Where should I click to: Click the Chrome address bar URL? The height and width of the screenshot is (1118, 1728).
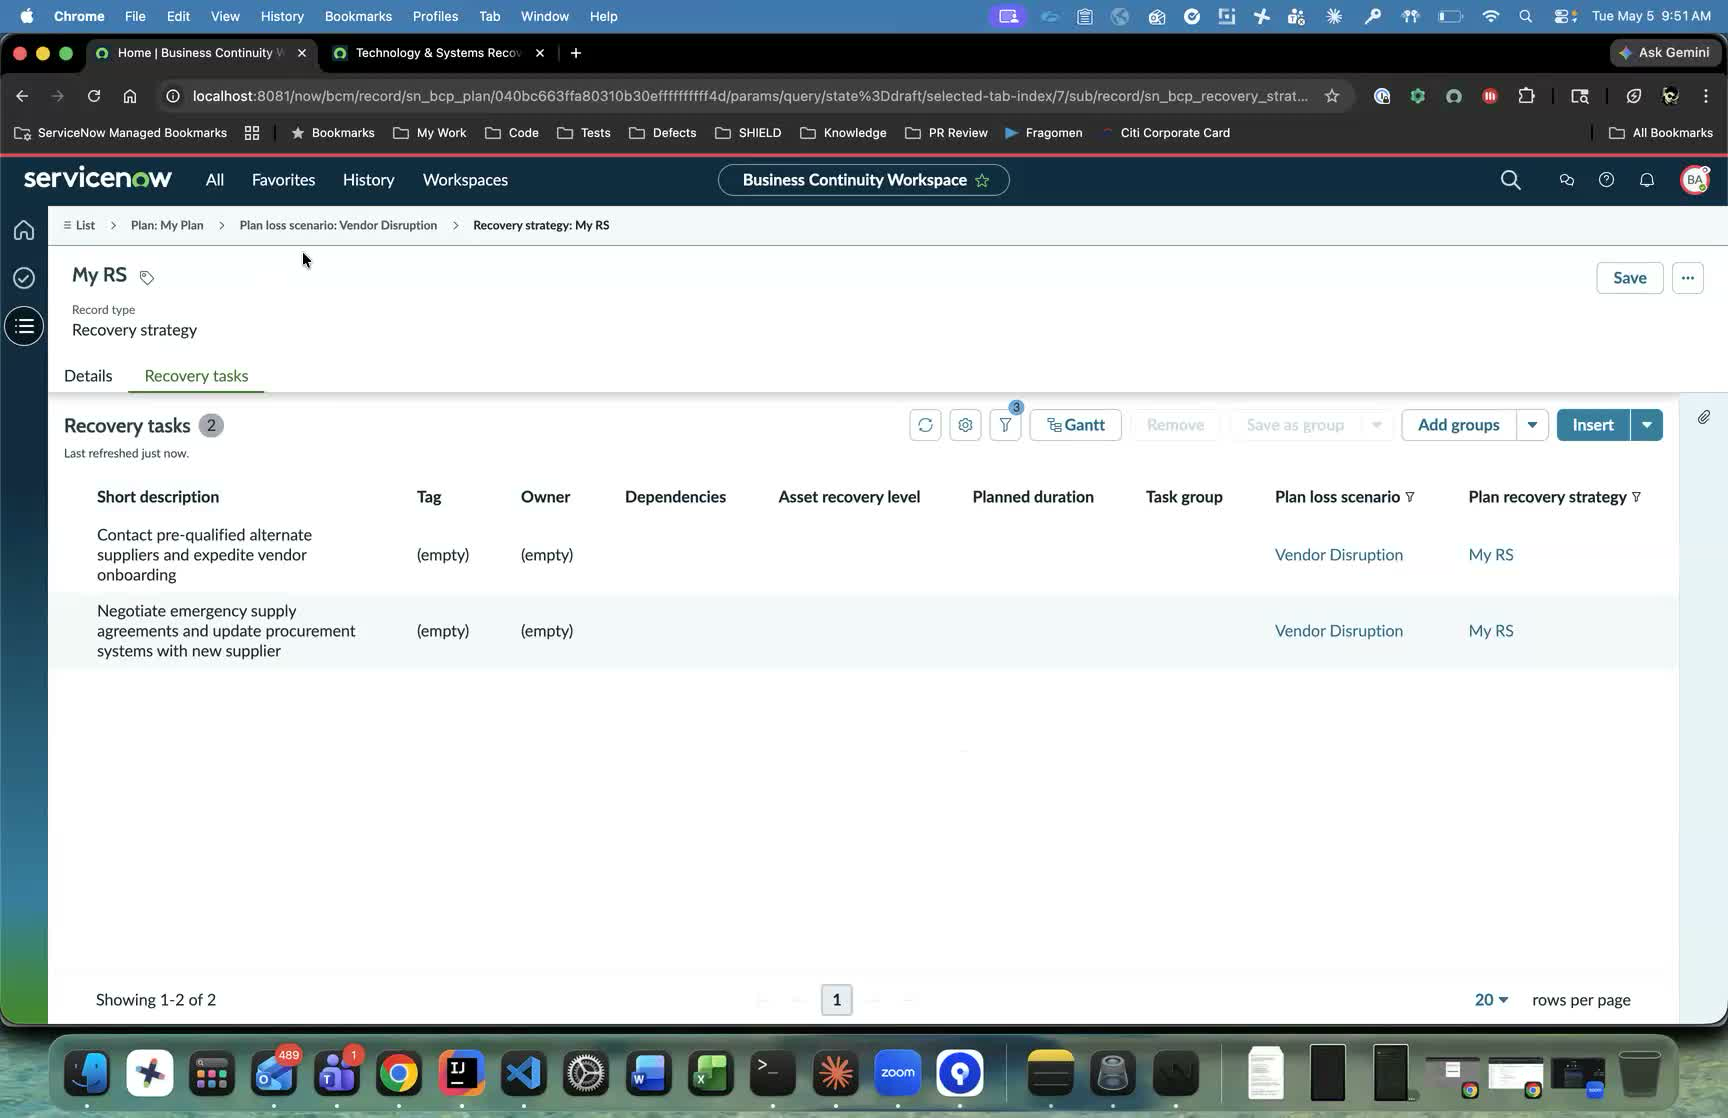tap(750, 96)
